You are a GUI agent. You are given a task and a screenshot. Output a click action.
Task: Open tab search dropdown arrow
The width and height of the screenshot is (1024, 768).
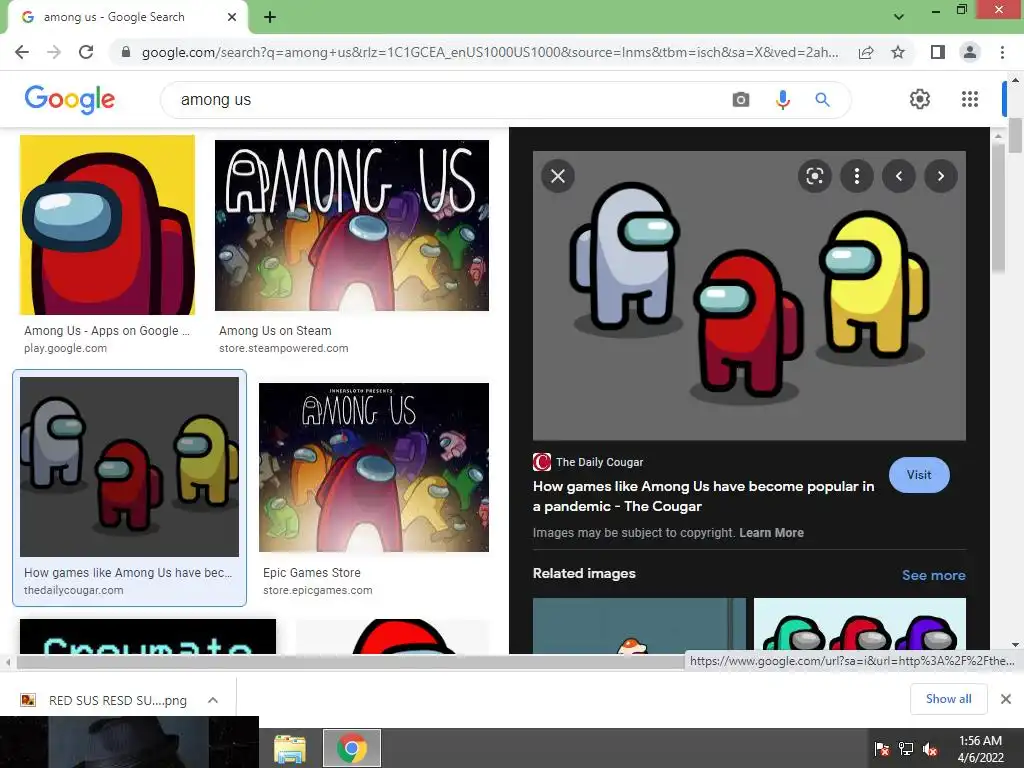[899, 17]
